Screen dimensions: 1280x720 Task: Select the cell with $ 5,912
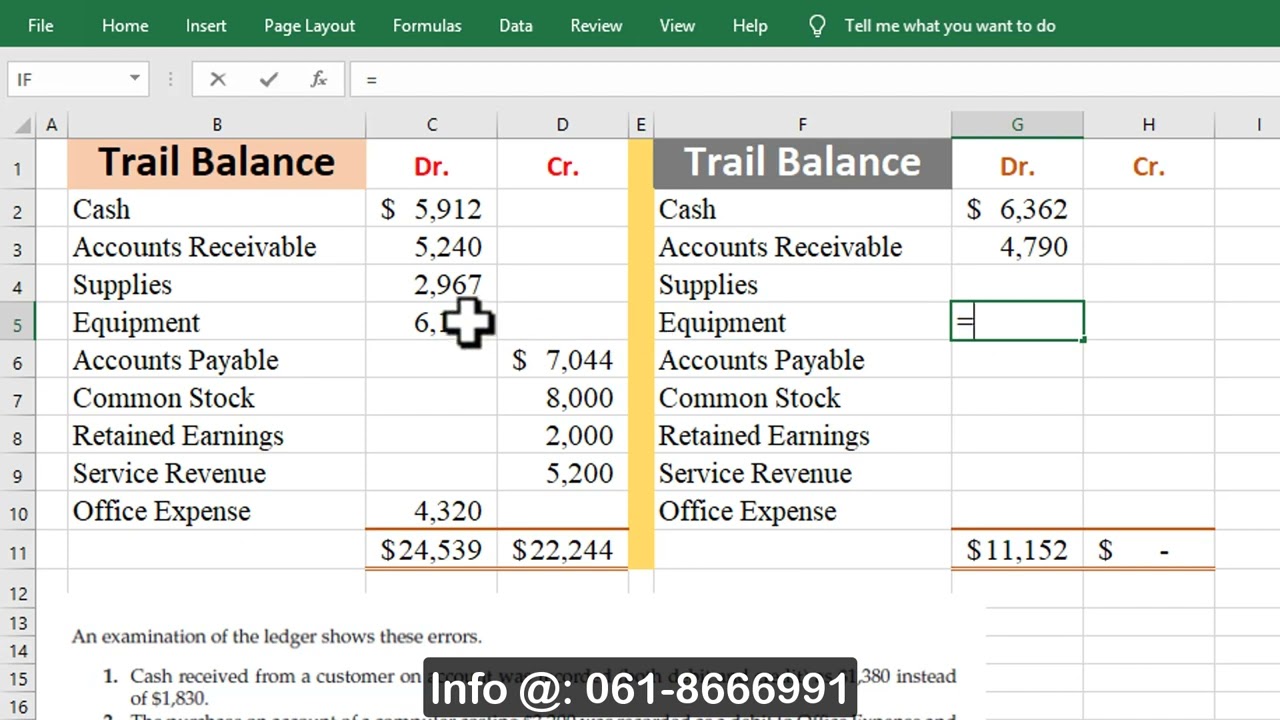pos(431,209)
